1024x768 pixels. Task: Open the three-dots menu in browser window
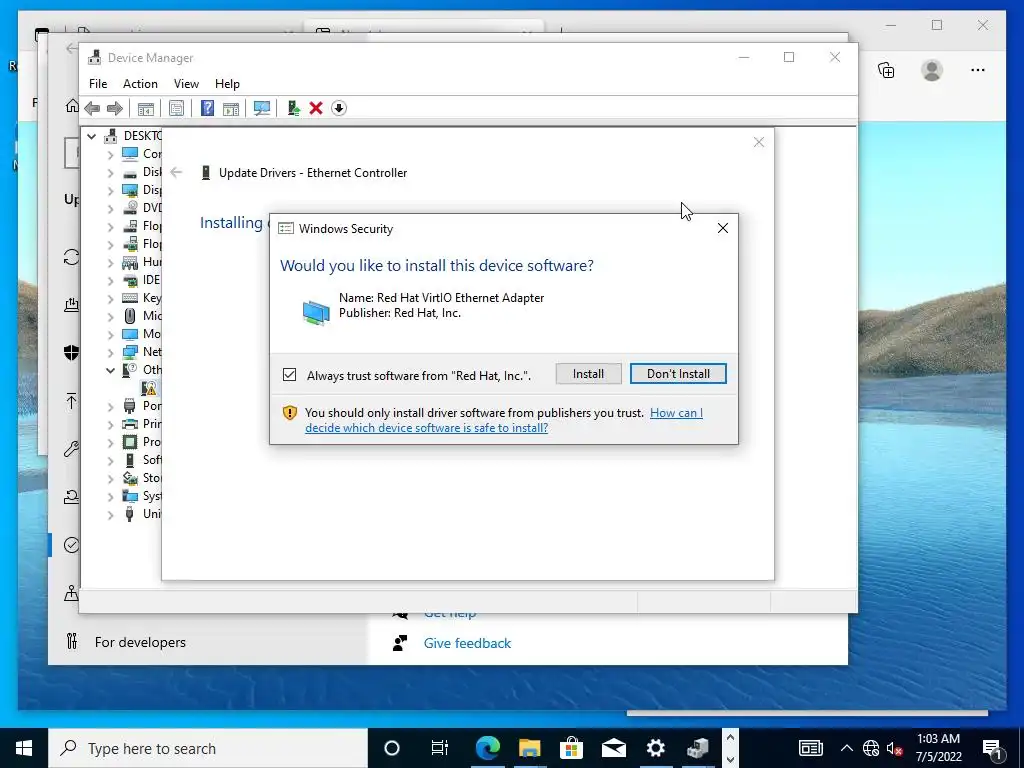(x=978, y=70)
